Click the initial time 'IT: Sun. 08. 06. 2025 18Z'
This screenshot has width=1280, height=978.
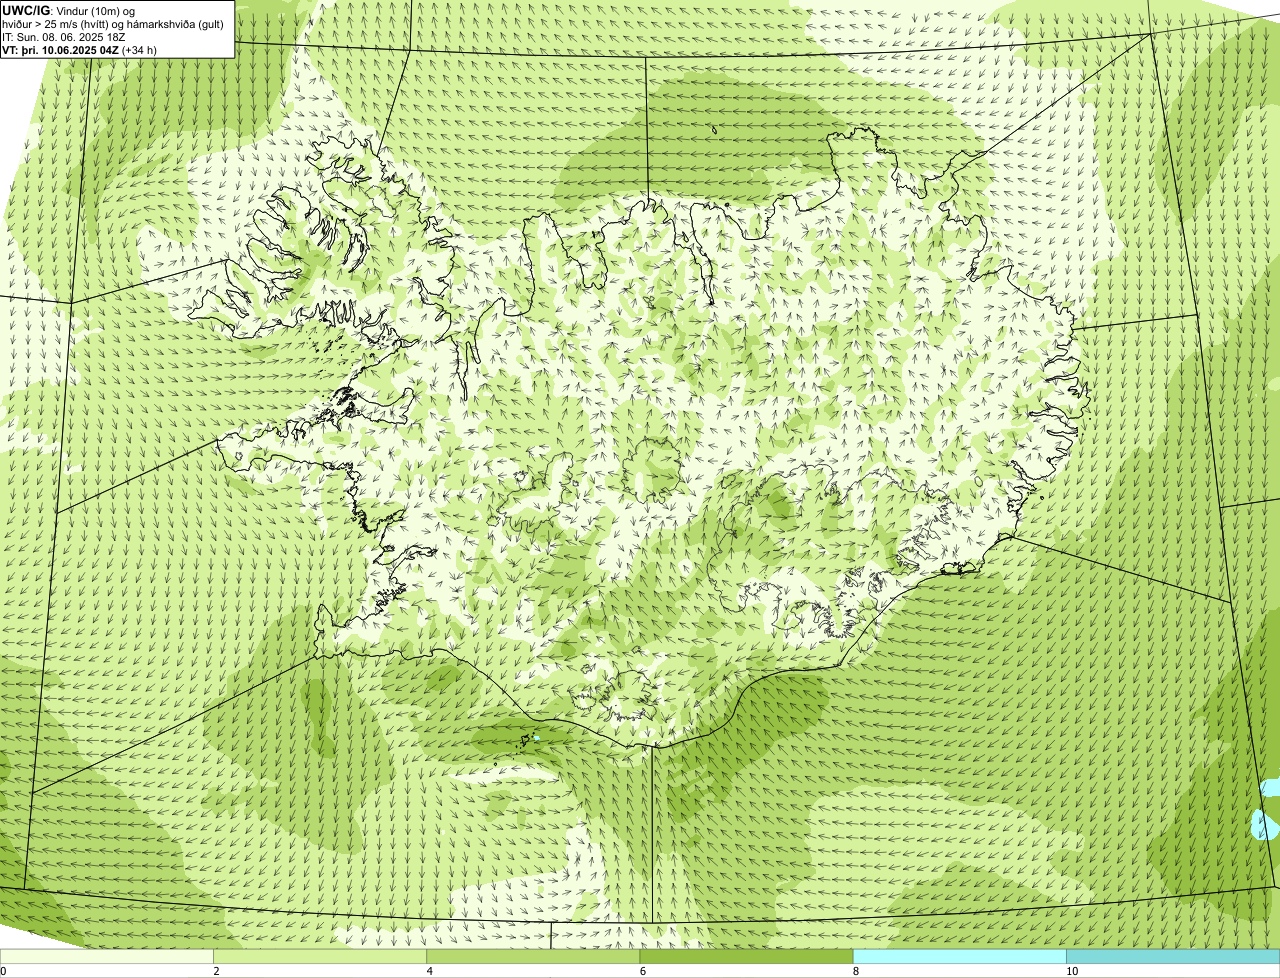(x=64, y=36)
